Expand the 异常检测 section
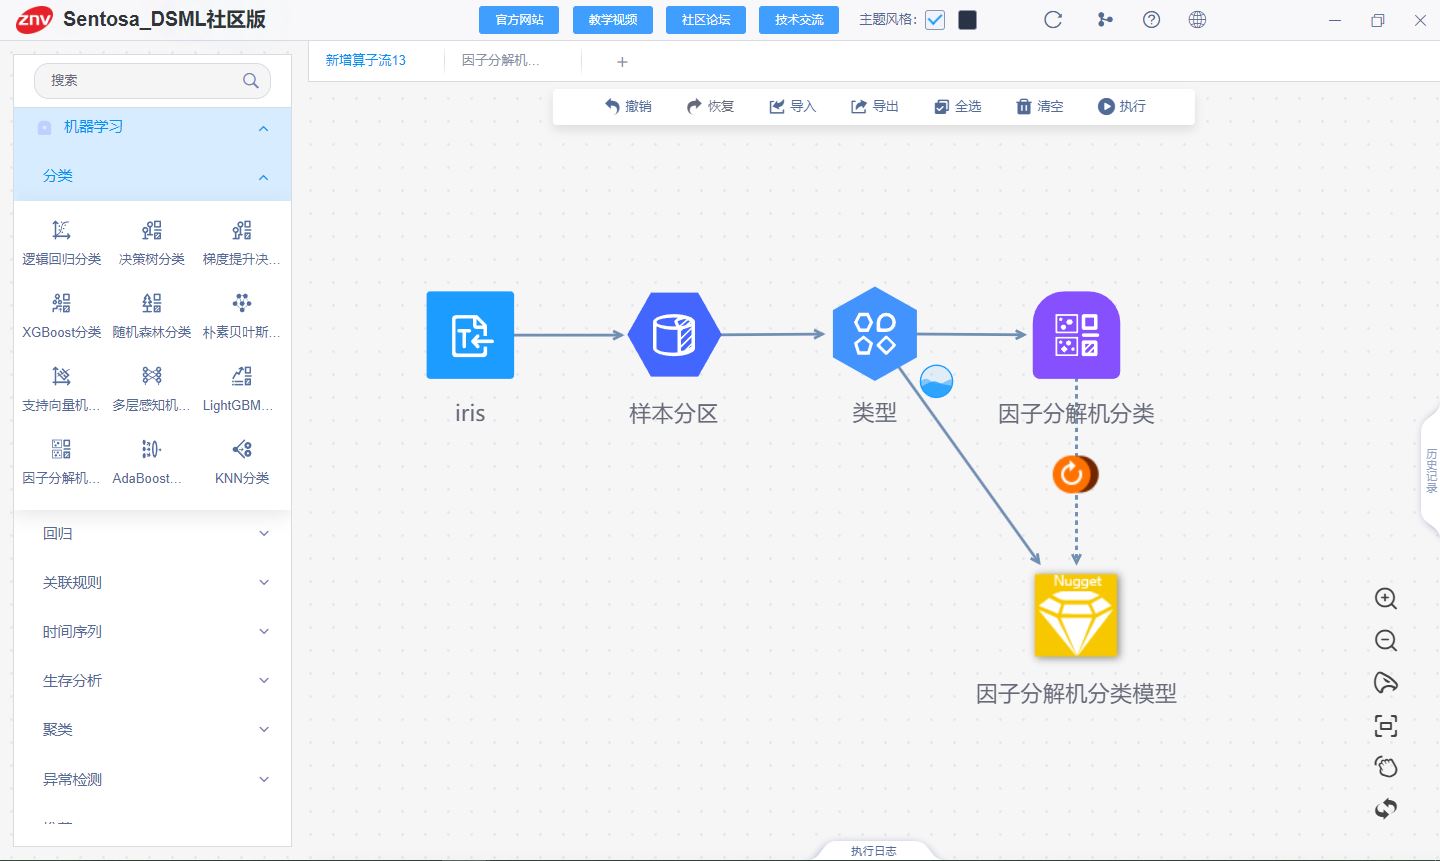The image size is (1440, 861). click(264, 779)
